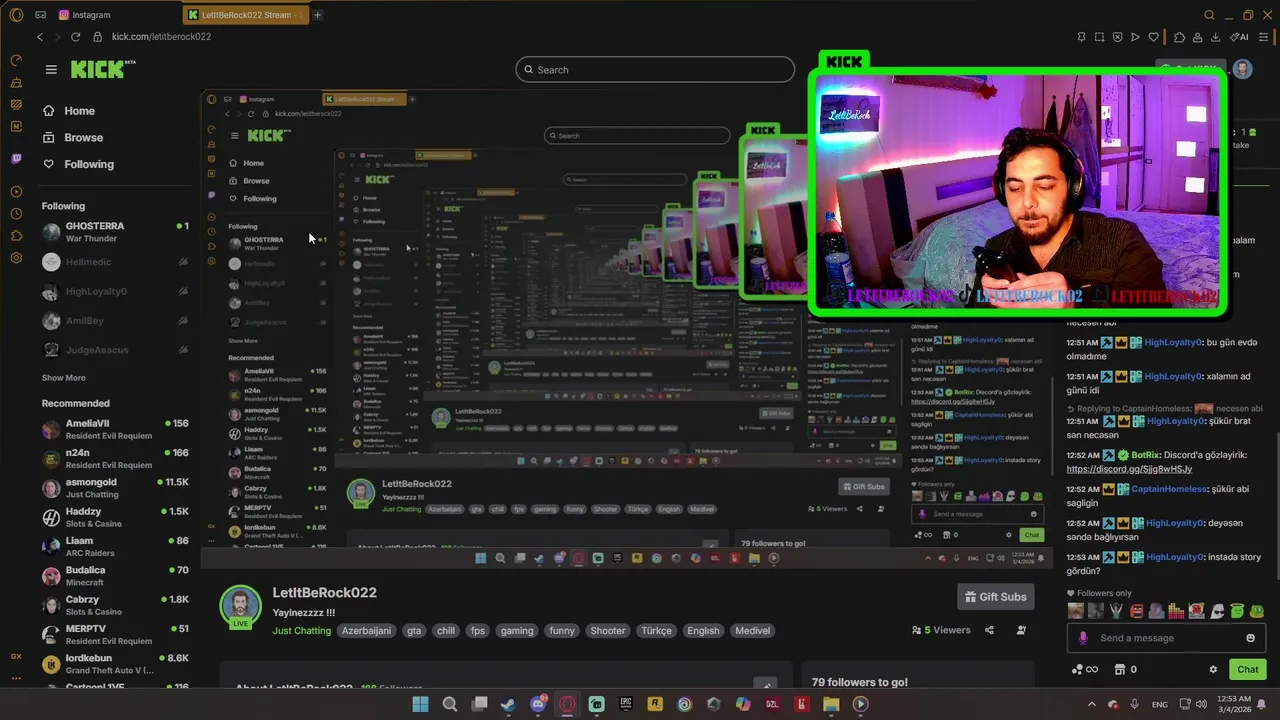This screenshot has height=720, width=1280.
Task: Open the browser downloads icon
Action: point(1215,37)
